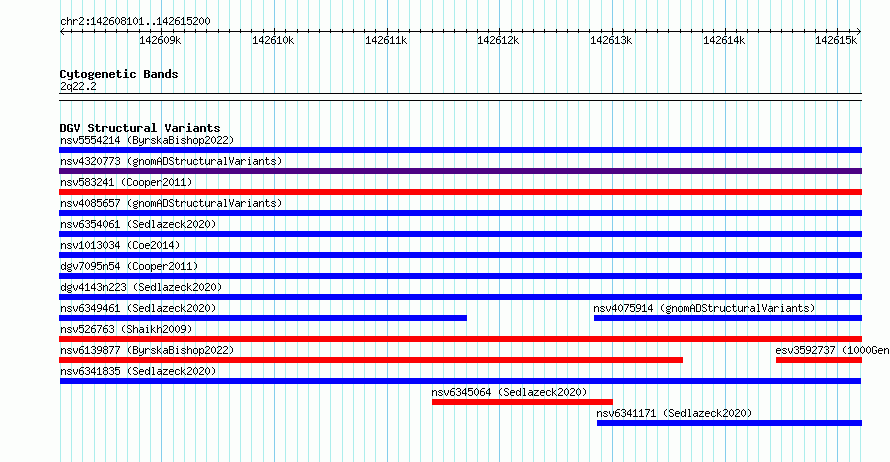Open nsv583241 (Cooper2011) variant label
The width and height of the screenshot is (890, 462).
[126, 182]
